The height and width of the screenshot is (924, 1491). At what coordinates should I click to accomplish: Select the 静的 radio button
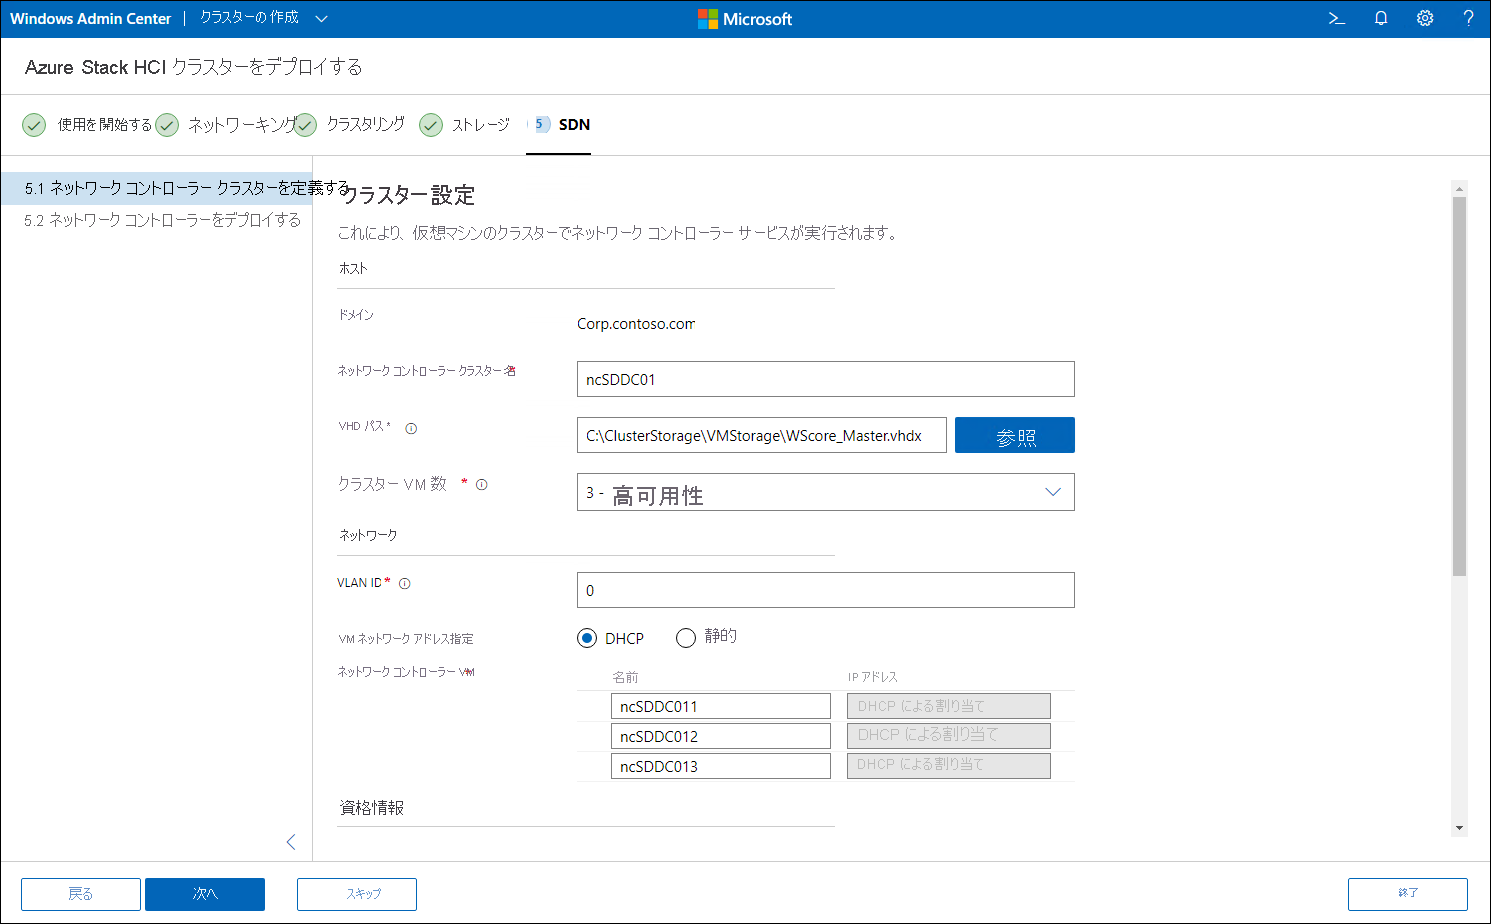(x=686, y=638)
